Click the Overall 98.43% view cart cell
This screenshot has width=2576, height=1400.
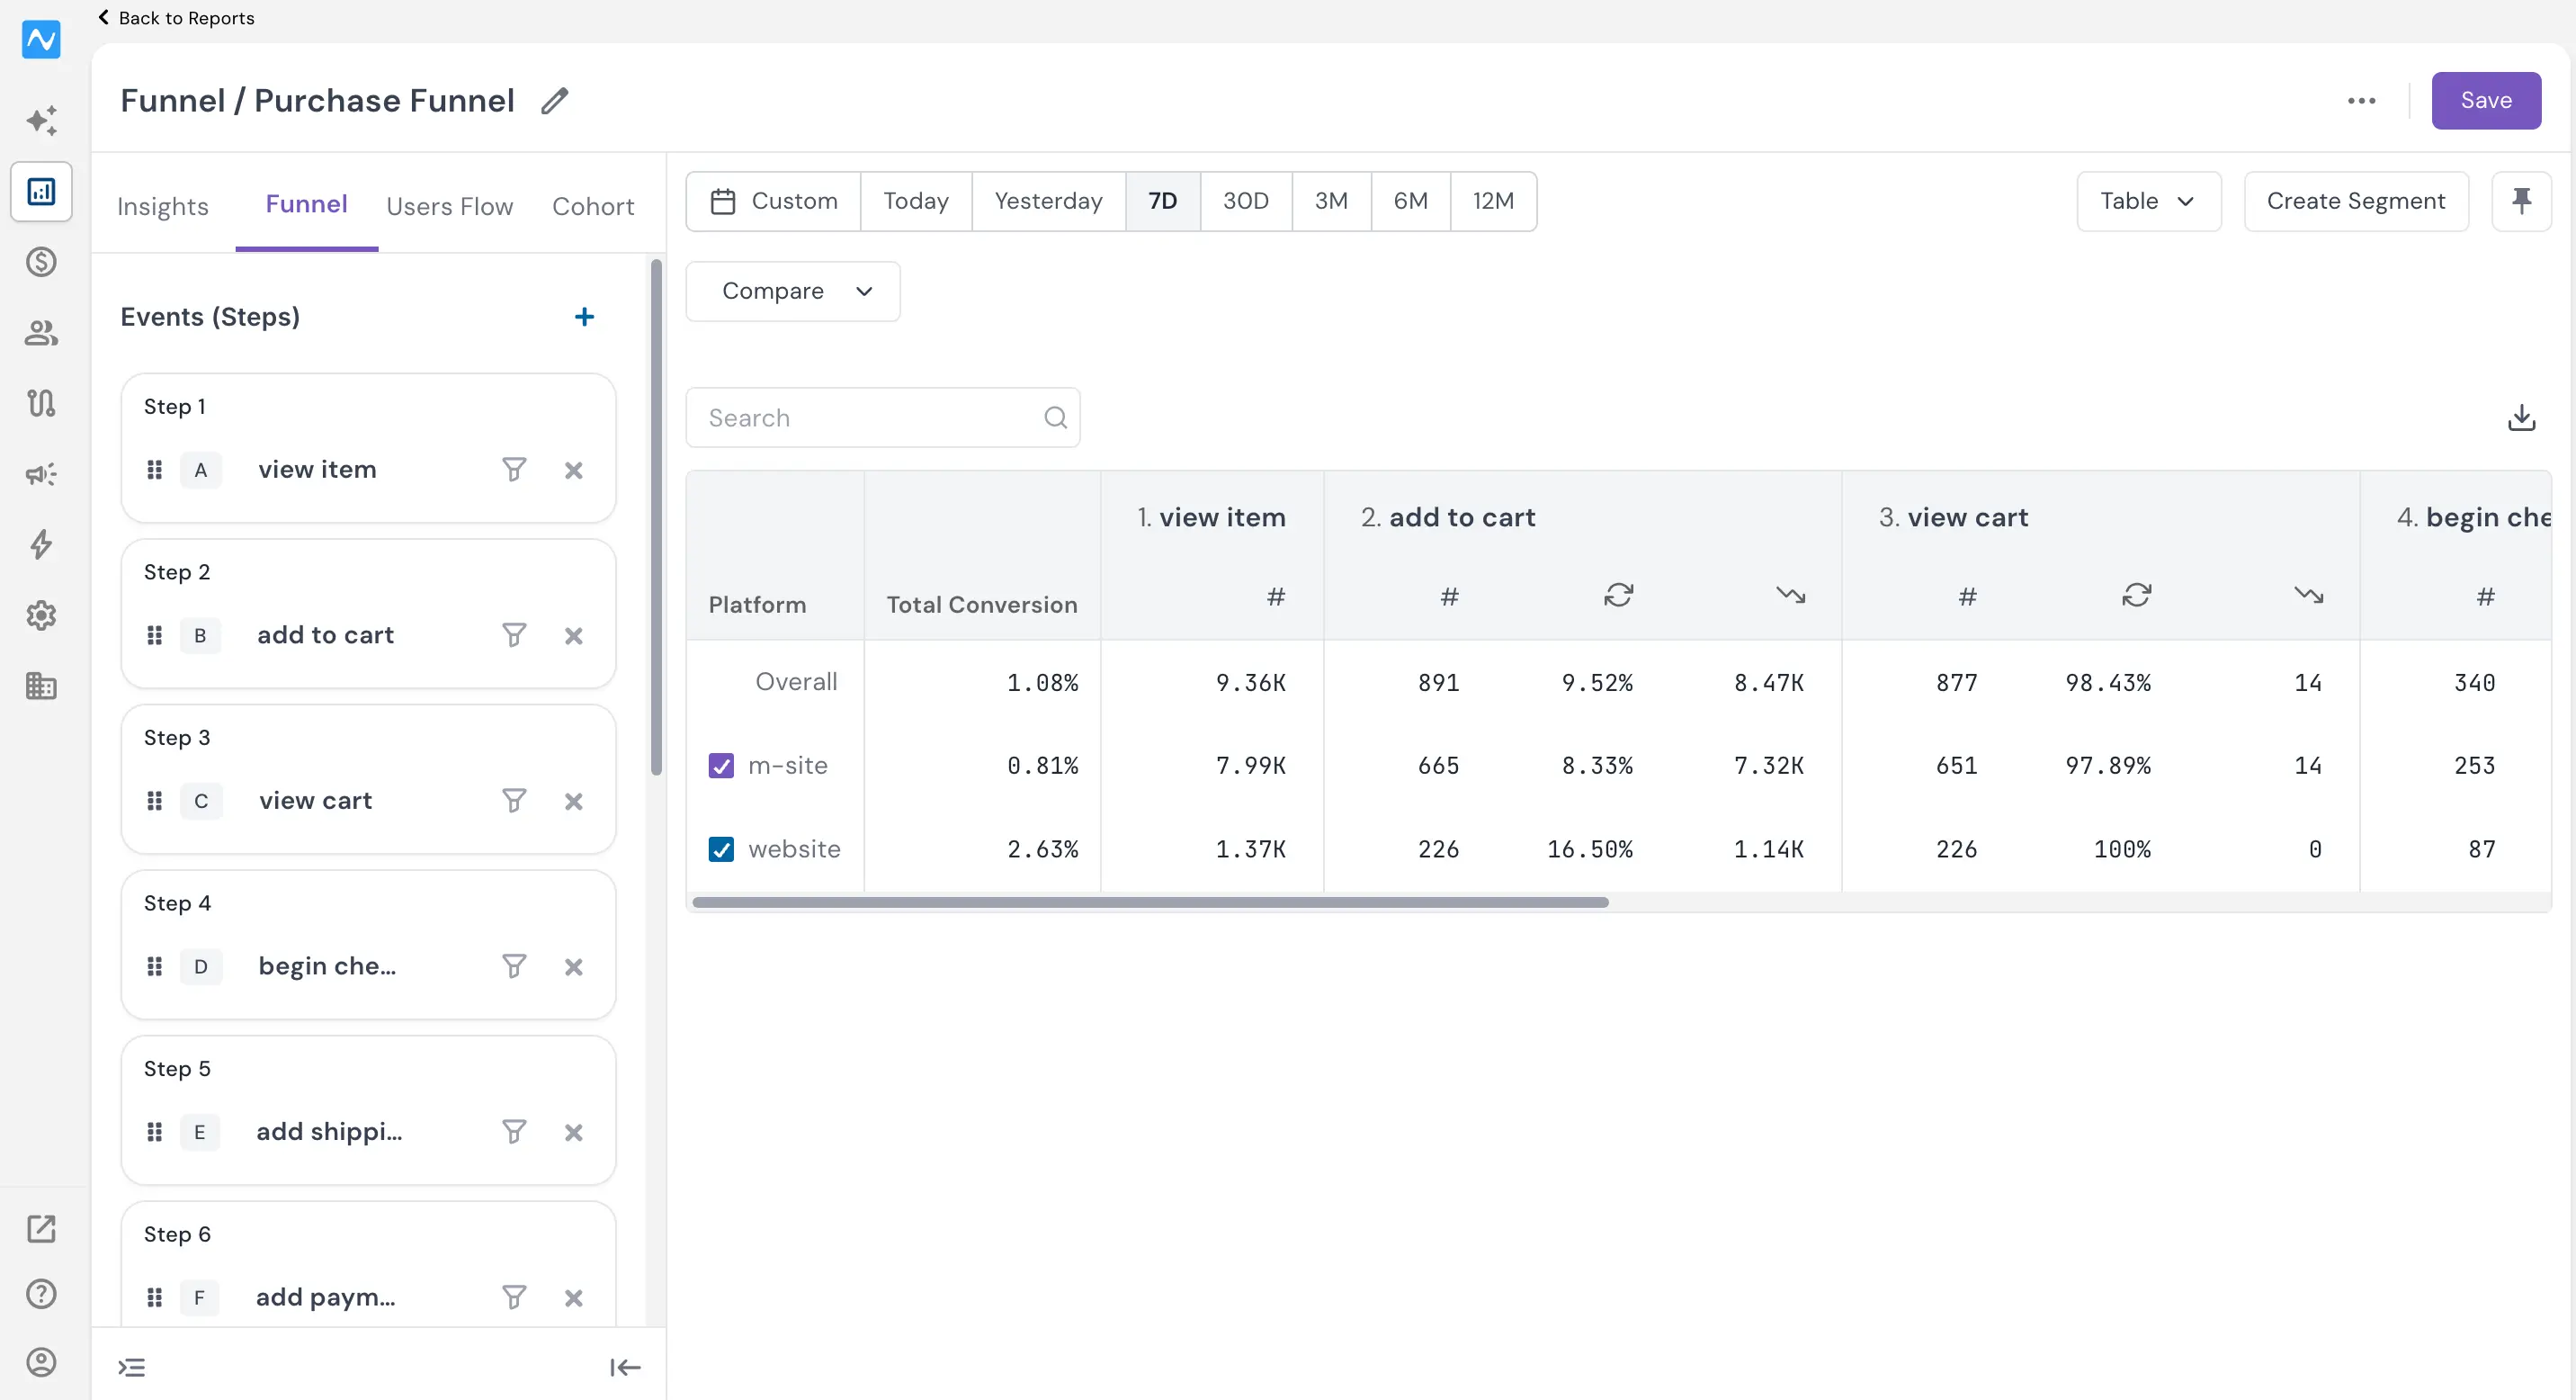click(2108, 683)
